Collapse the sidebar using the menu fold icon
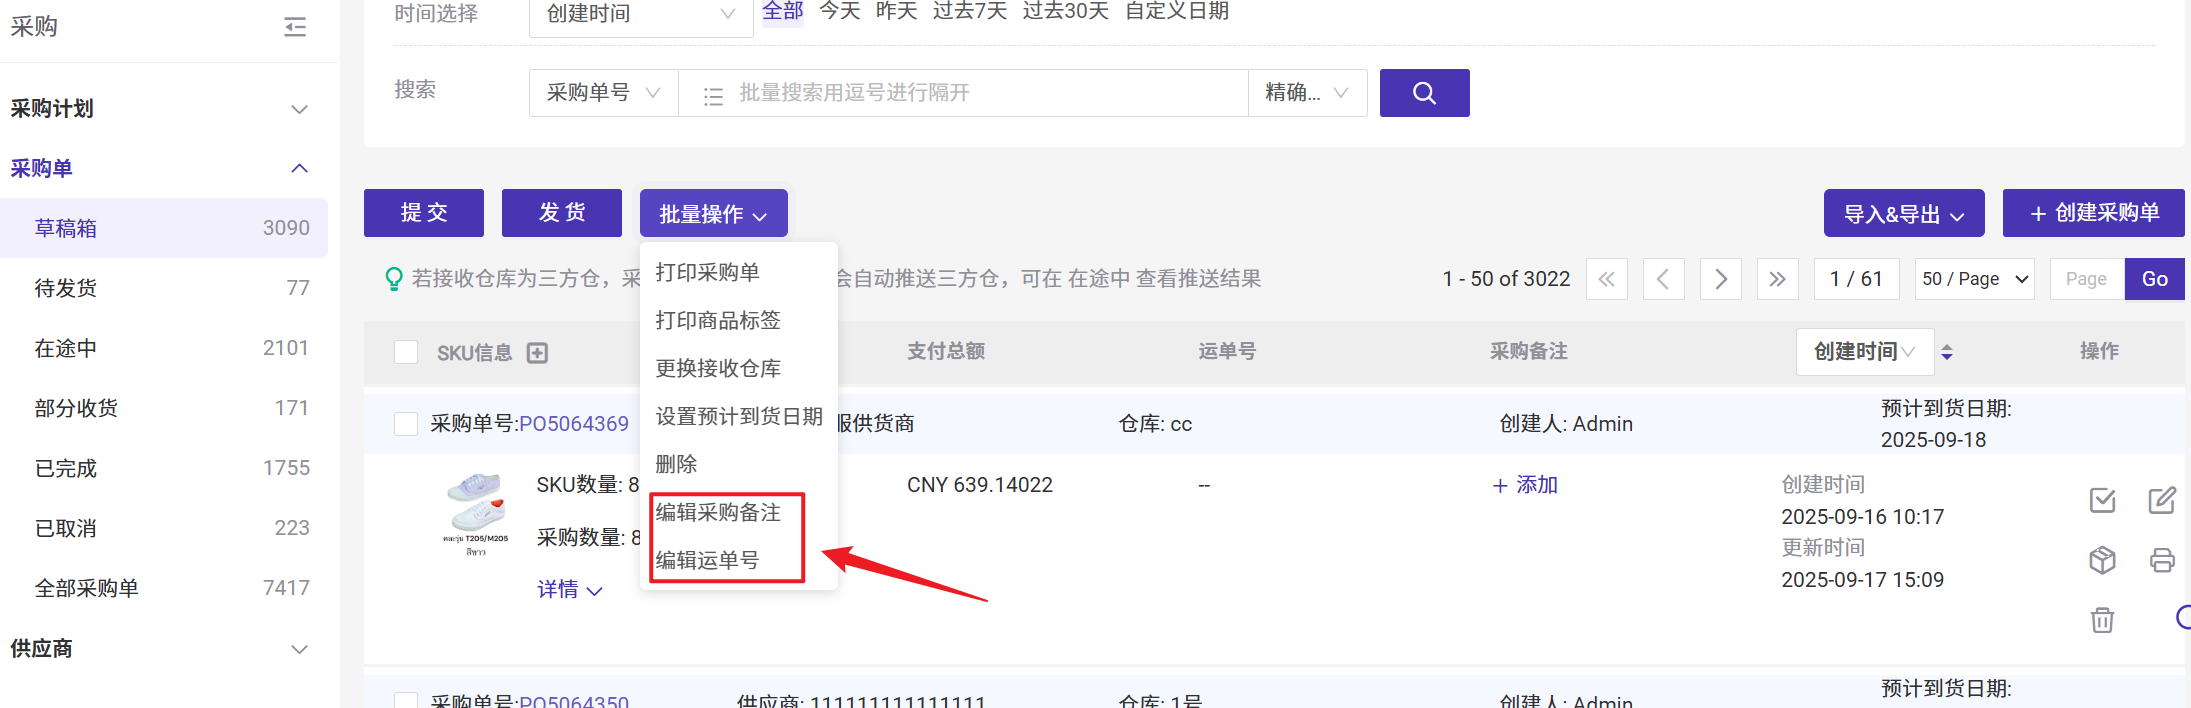 pos(295,27)
